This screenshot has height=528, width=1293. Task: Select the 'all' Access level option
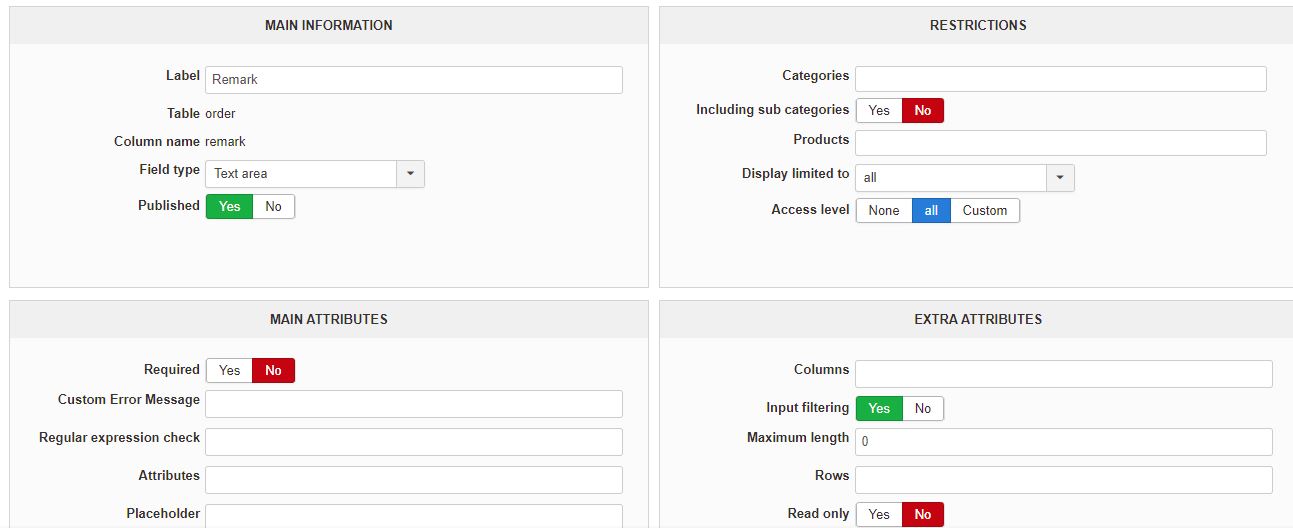931,210
